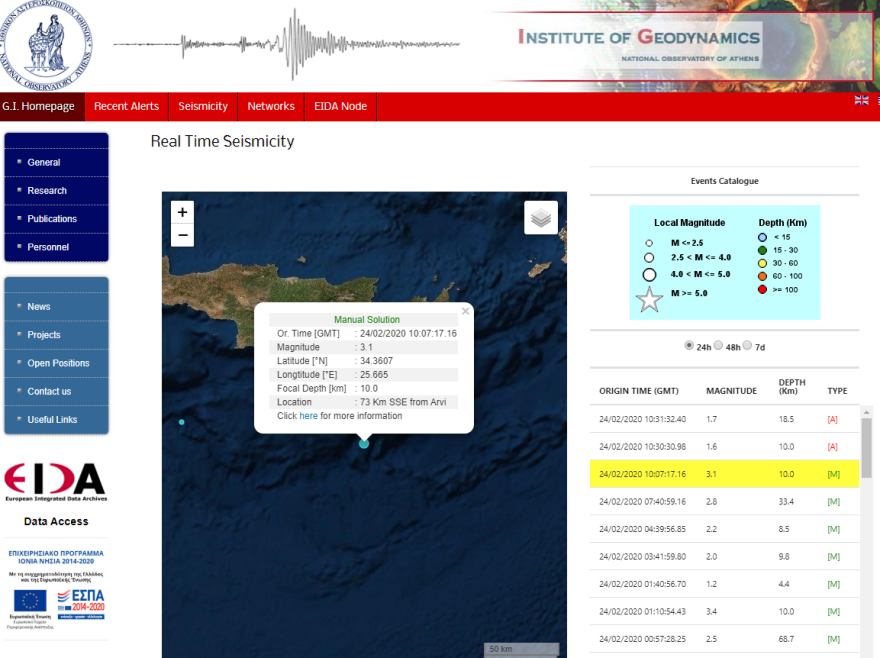Zoom out the seismicity map

(182, 235)
